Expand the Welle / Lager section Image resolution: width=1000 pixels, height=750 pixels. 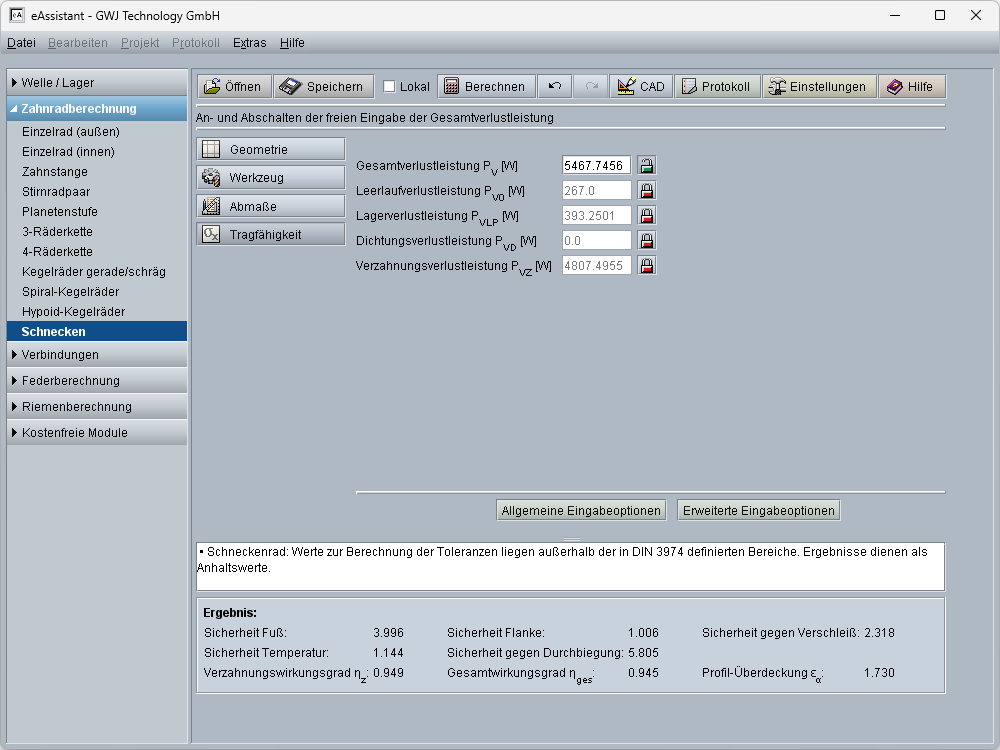tap(97, 82)
